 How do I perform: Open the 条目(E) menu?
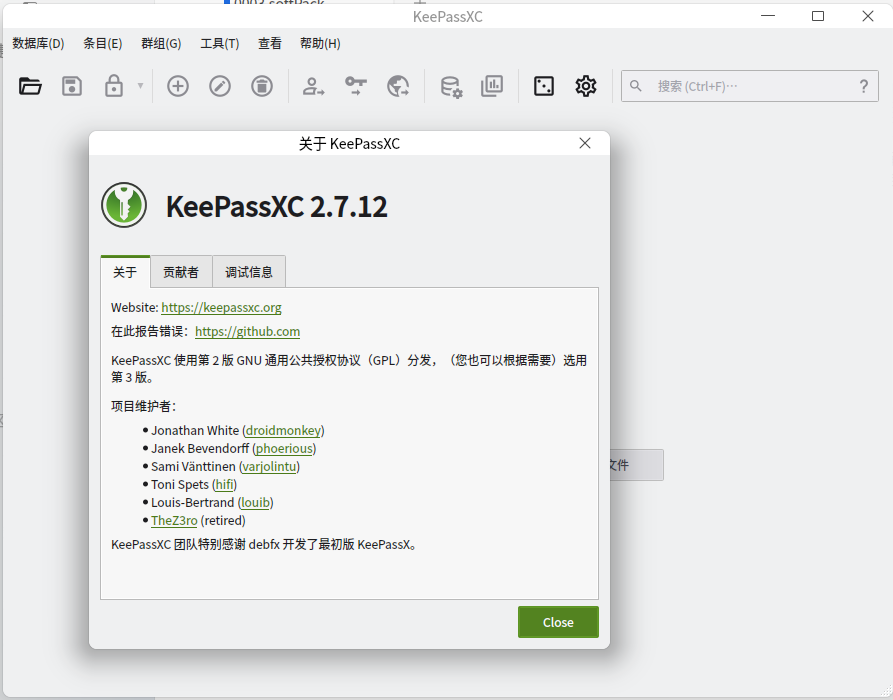pyautogui.click(x=103, y=44)
